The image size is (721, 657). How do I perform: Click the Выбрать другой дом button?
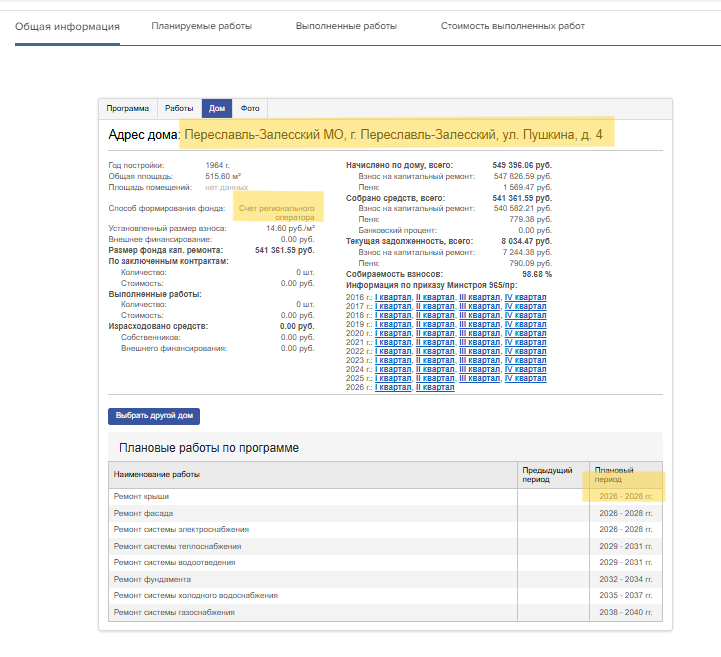(154, 416)
